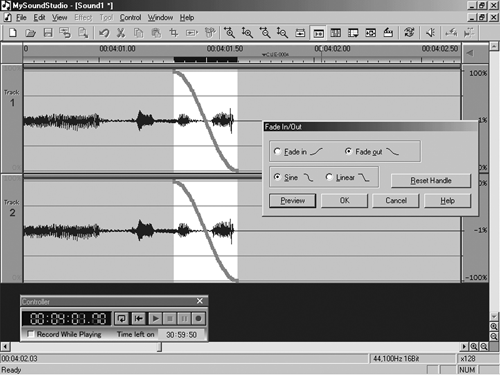Click the Help button in the fade dialog

[x=447, y=201]
